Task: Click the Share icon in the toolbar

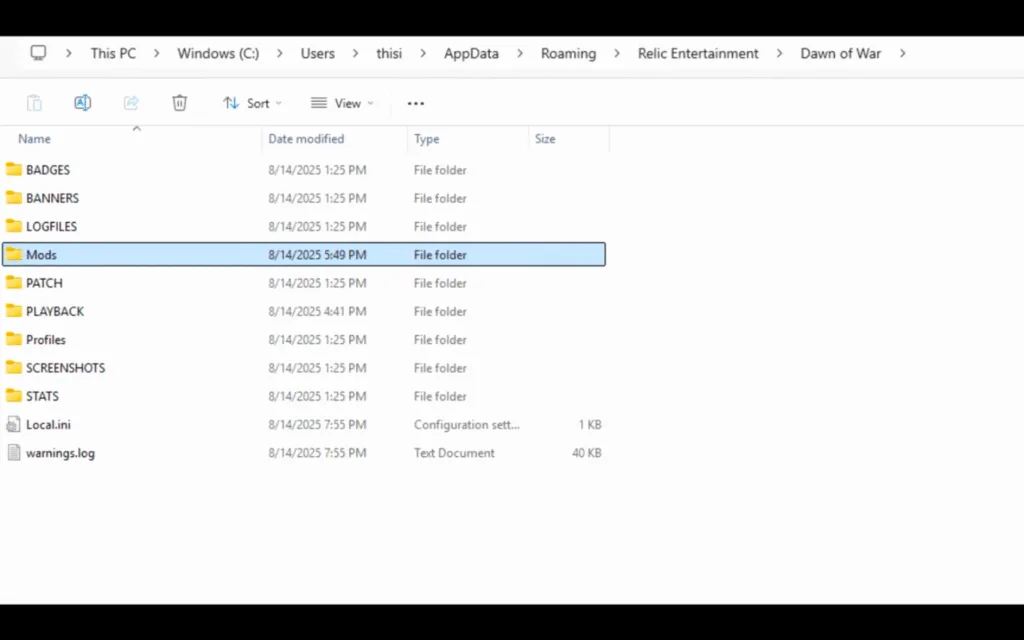Action: (x=130, y=102)
